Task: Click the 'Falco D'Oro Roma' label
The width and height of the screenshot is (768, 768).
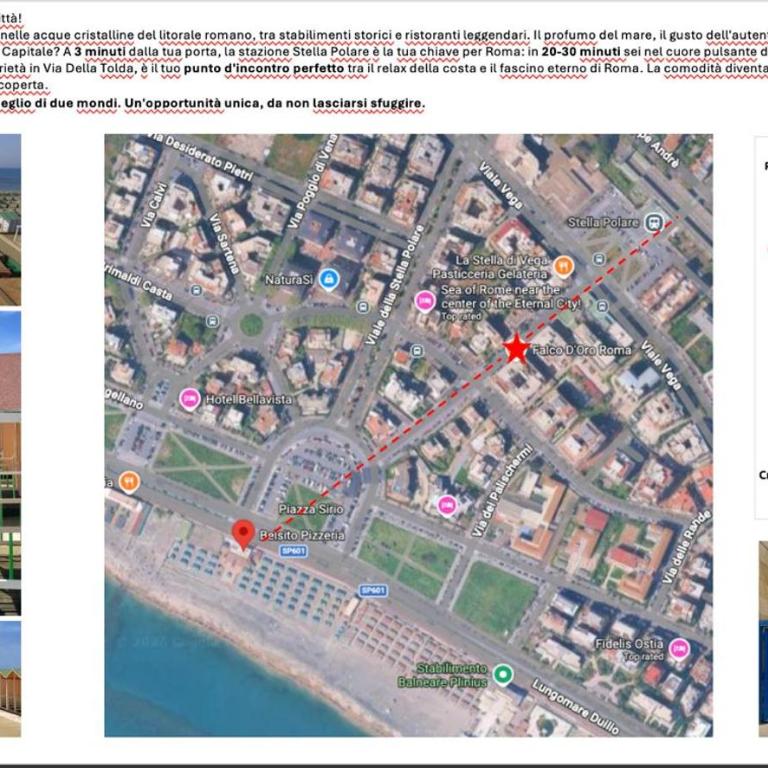Action: click(x=581, y=350)
